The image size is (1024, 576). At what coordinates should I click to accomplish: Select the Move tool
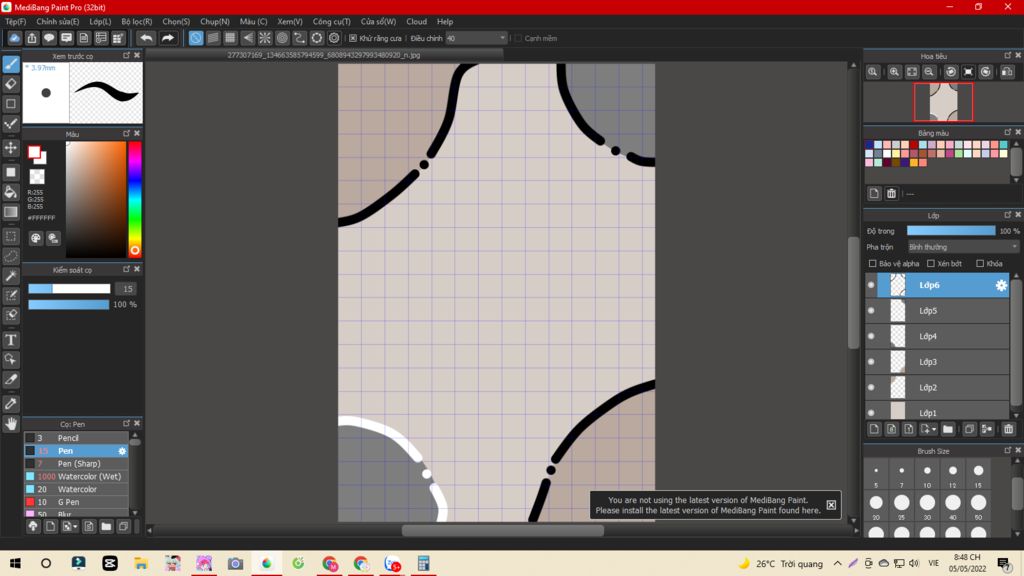tap(11, 148)
